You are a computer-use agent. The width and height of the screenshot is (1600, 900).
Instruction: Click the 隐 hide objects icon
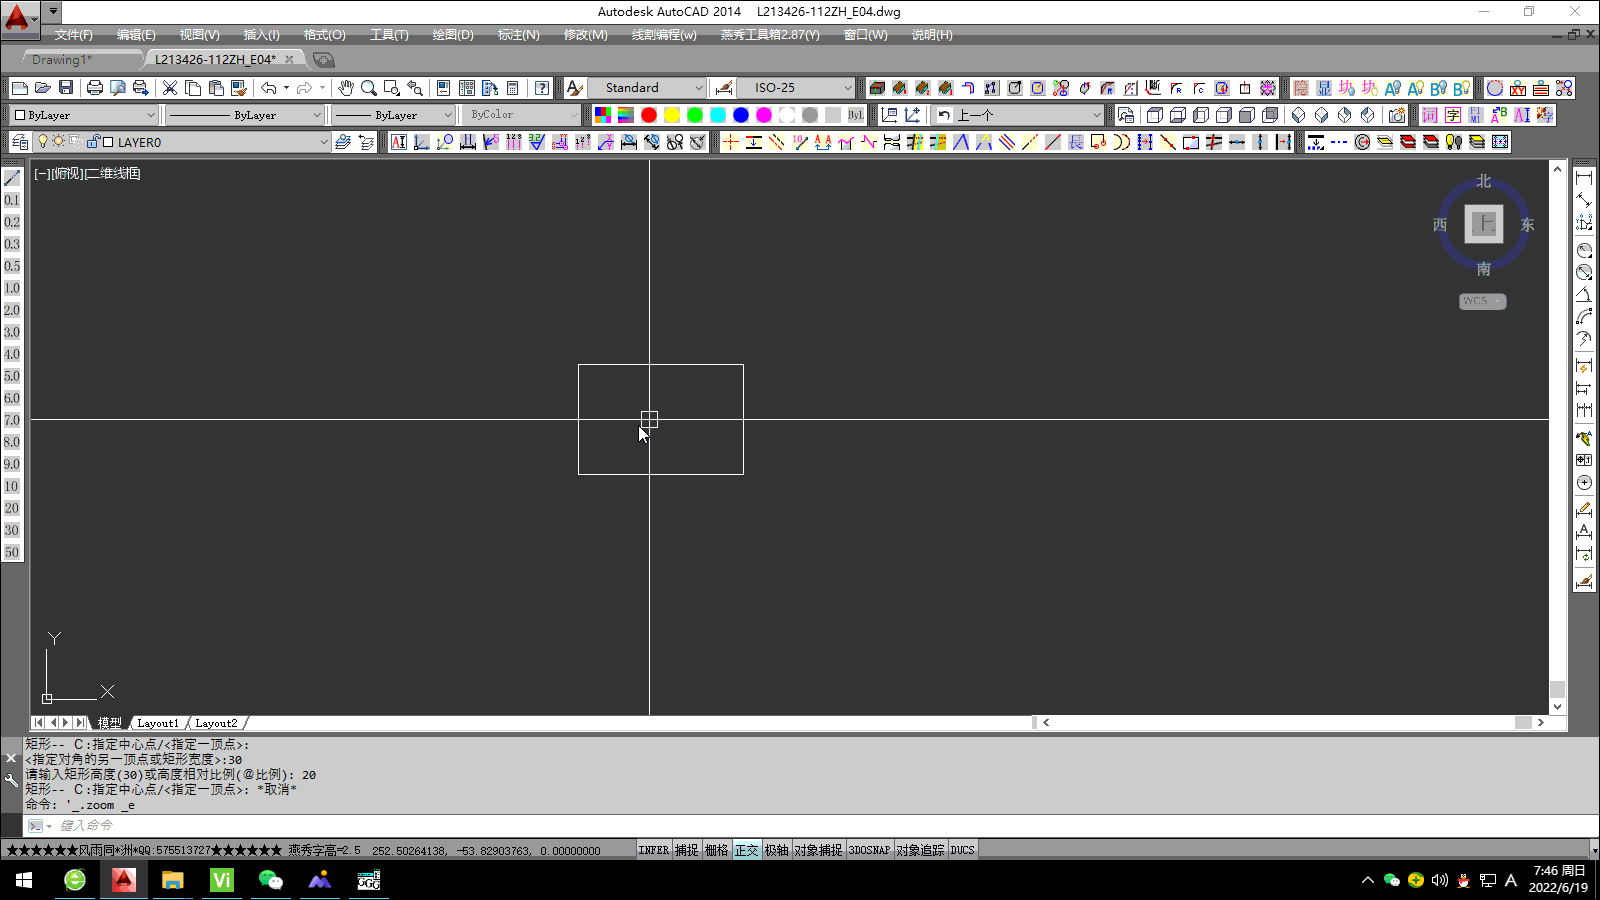click(1301, 88)
